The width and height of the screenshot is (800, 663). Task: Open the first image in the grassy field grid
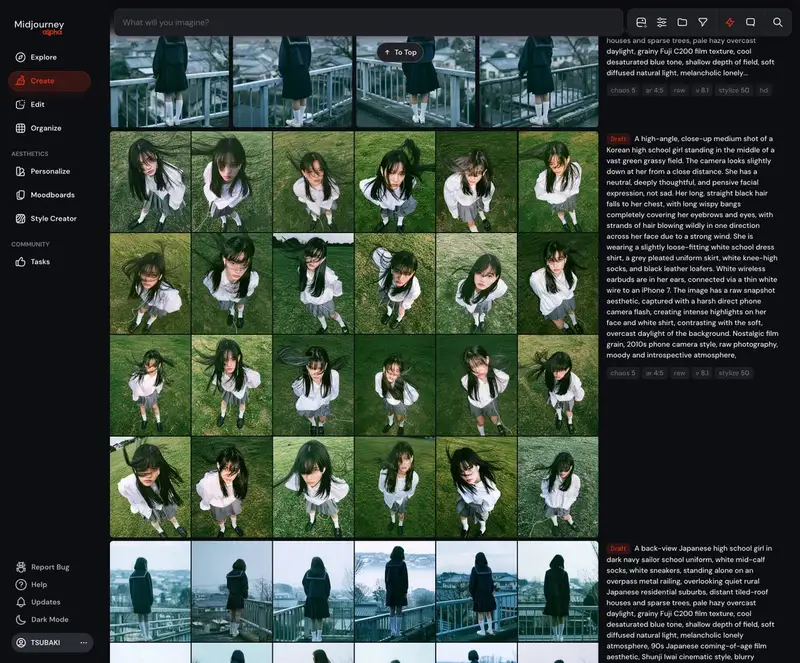tap(150, 182)
